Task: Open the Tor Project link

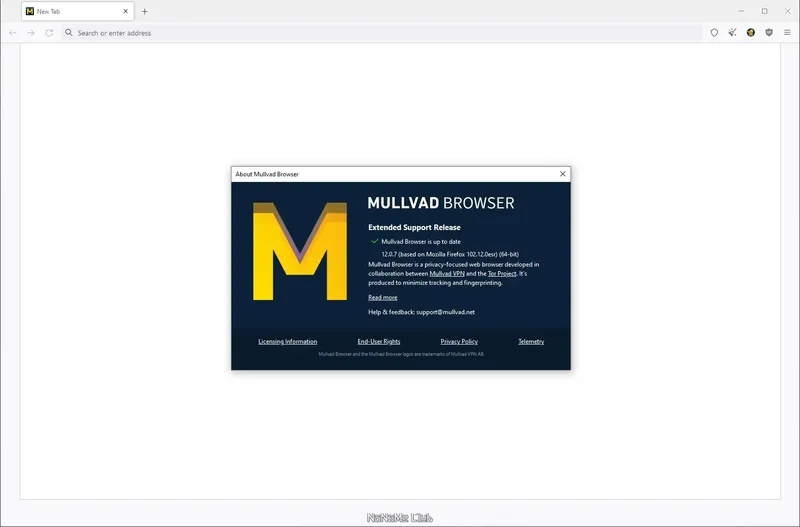Action: point(502,274)
